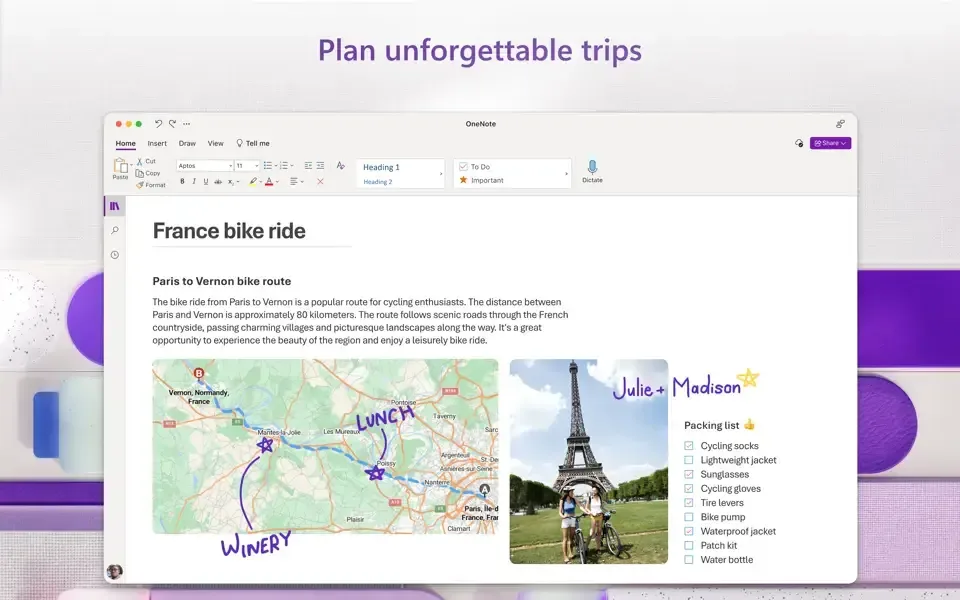Open recent notes clock icon

[114, 255]
